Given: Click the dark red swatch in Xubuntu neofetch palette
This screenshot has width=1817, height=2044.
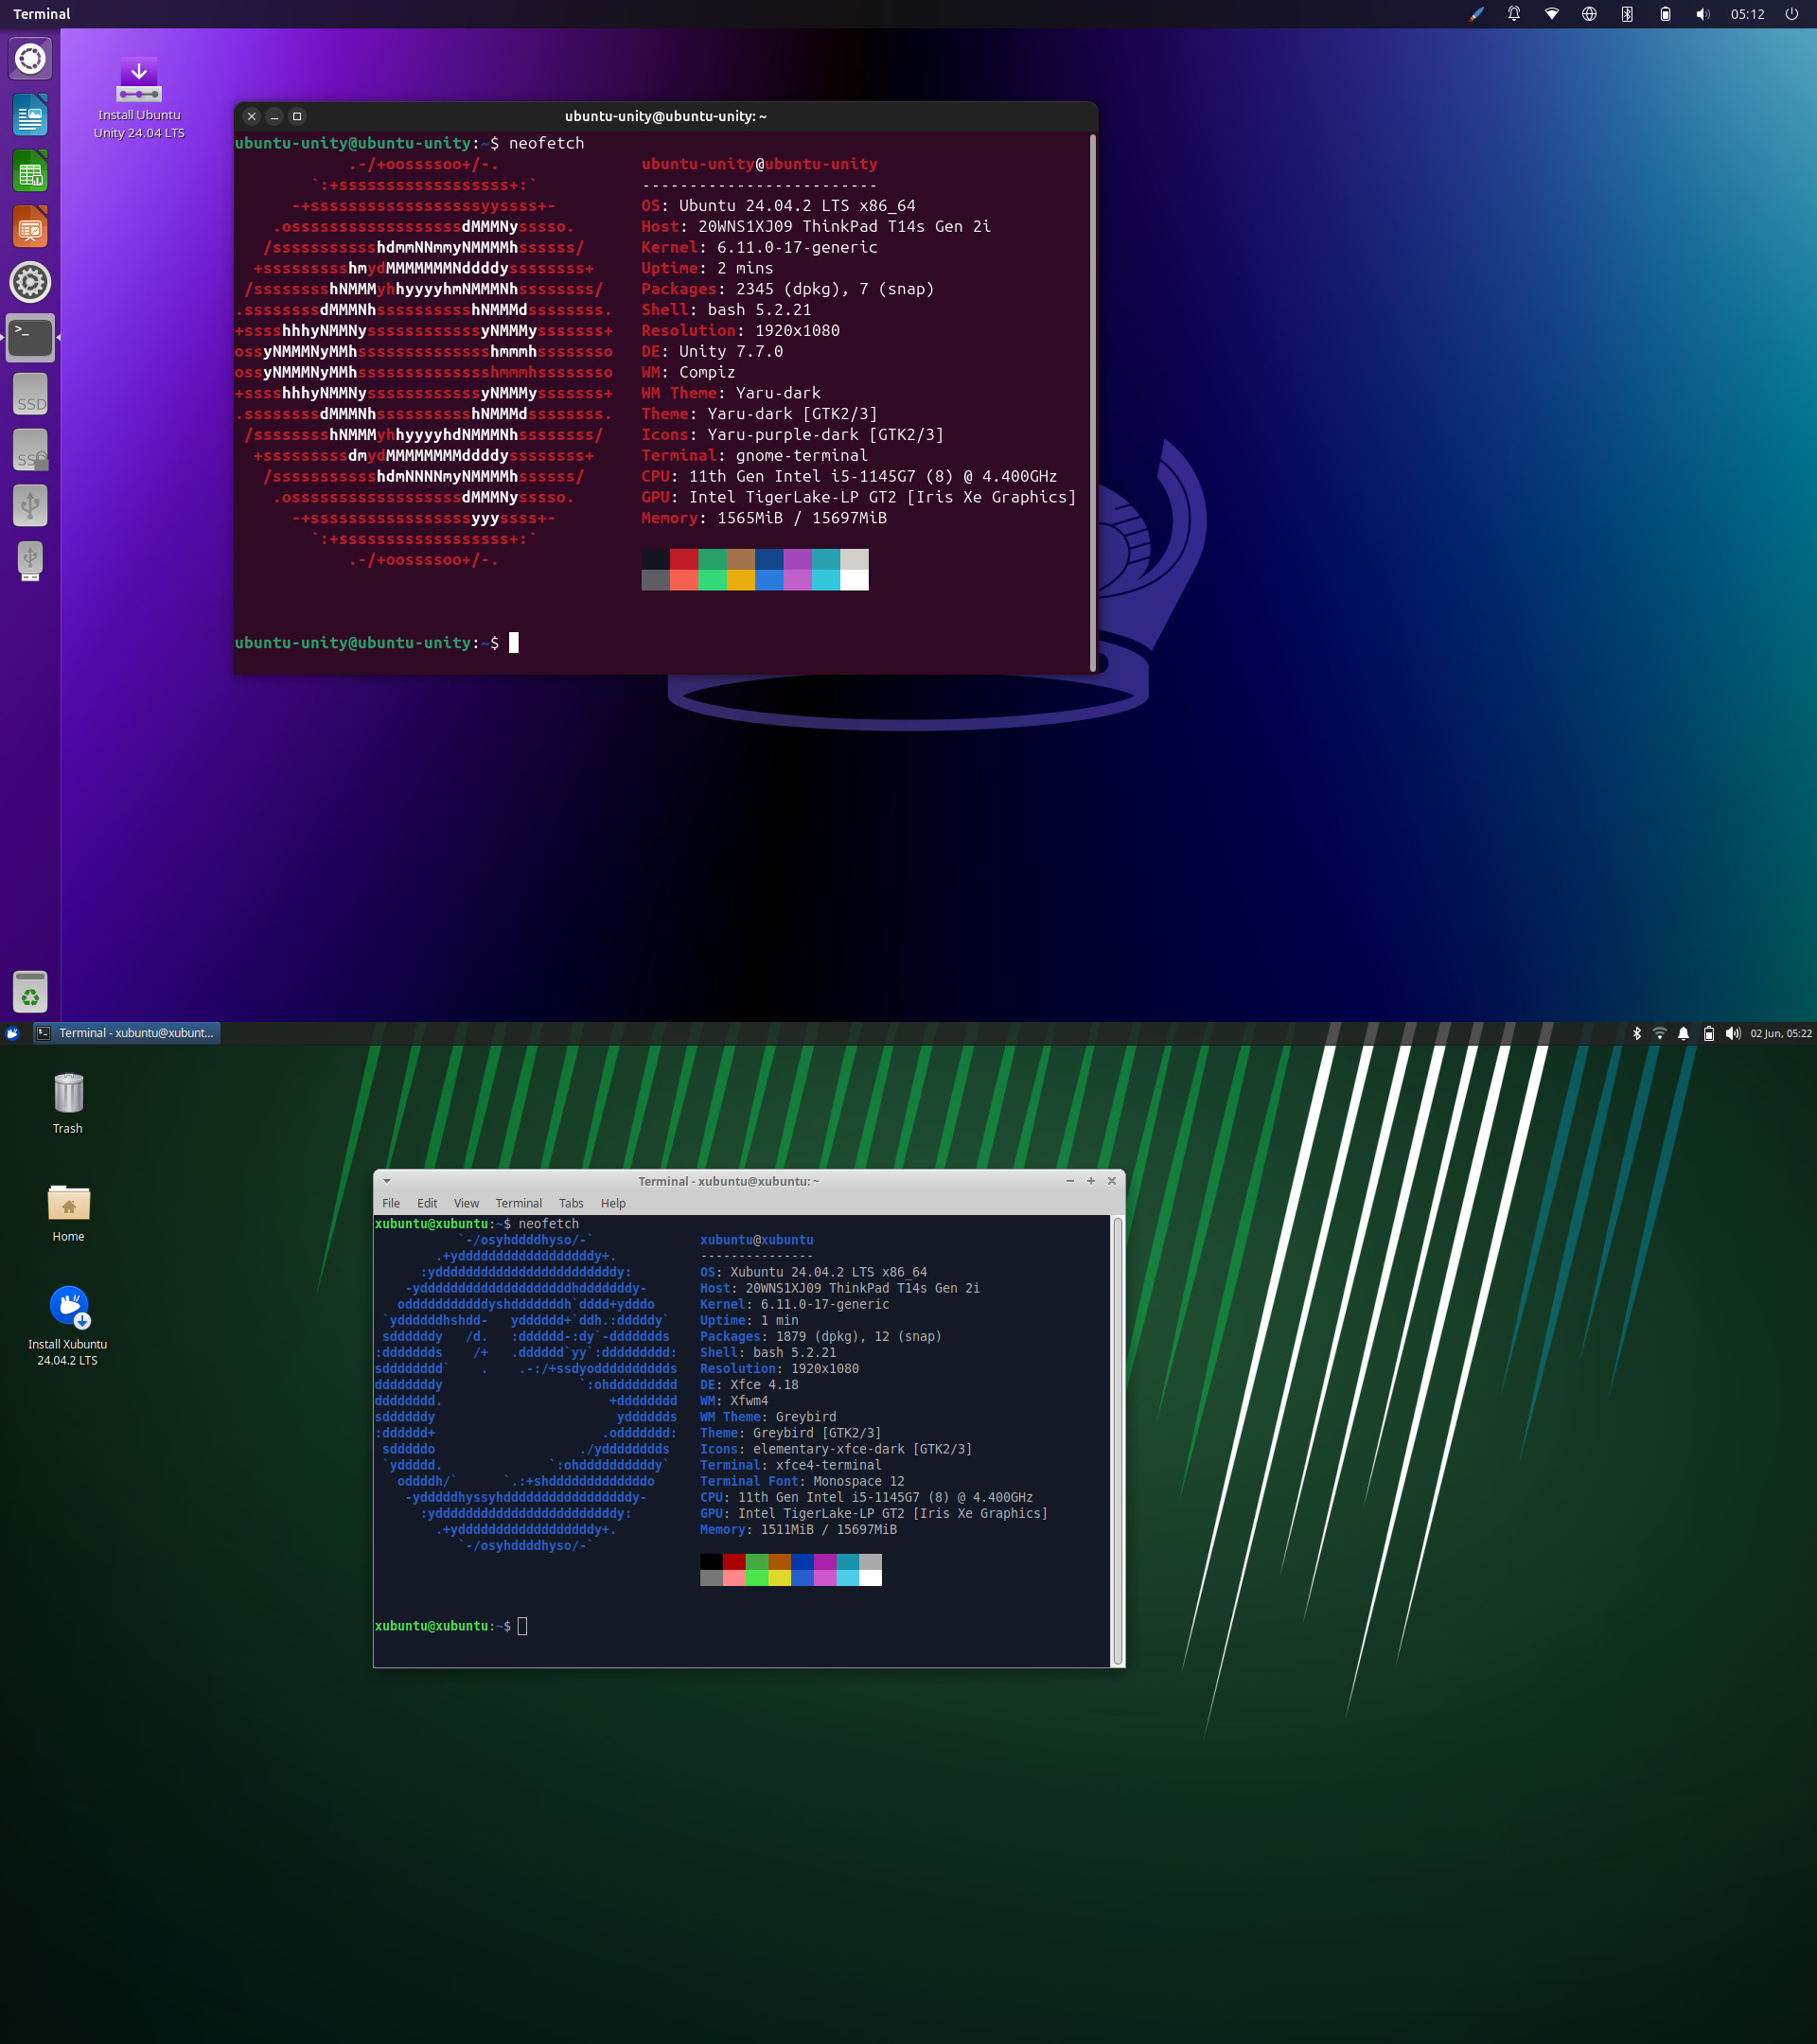Looking at the screenshot, I should [x=734, y=1562].
